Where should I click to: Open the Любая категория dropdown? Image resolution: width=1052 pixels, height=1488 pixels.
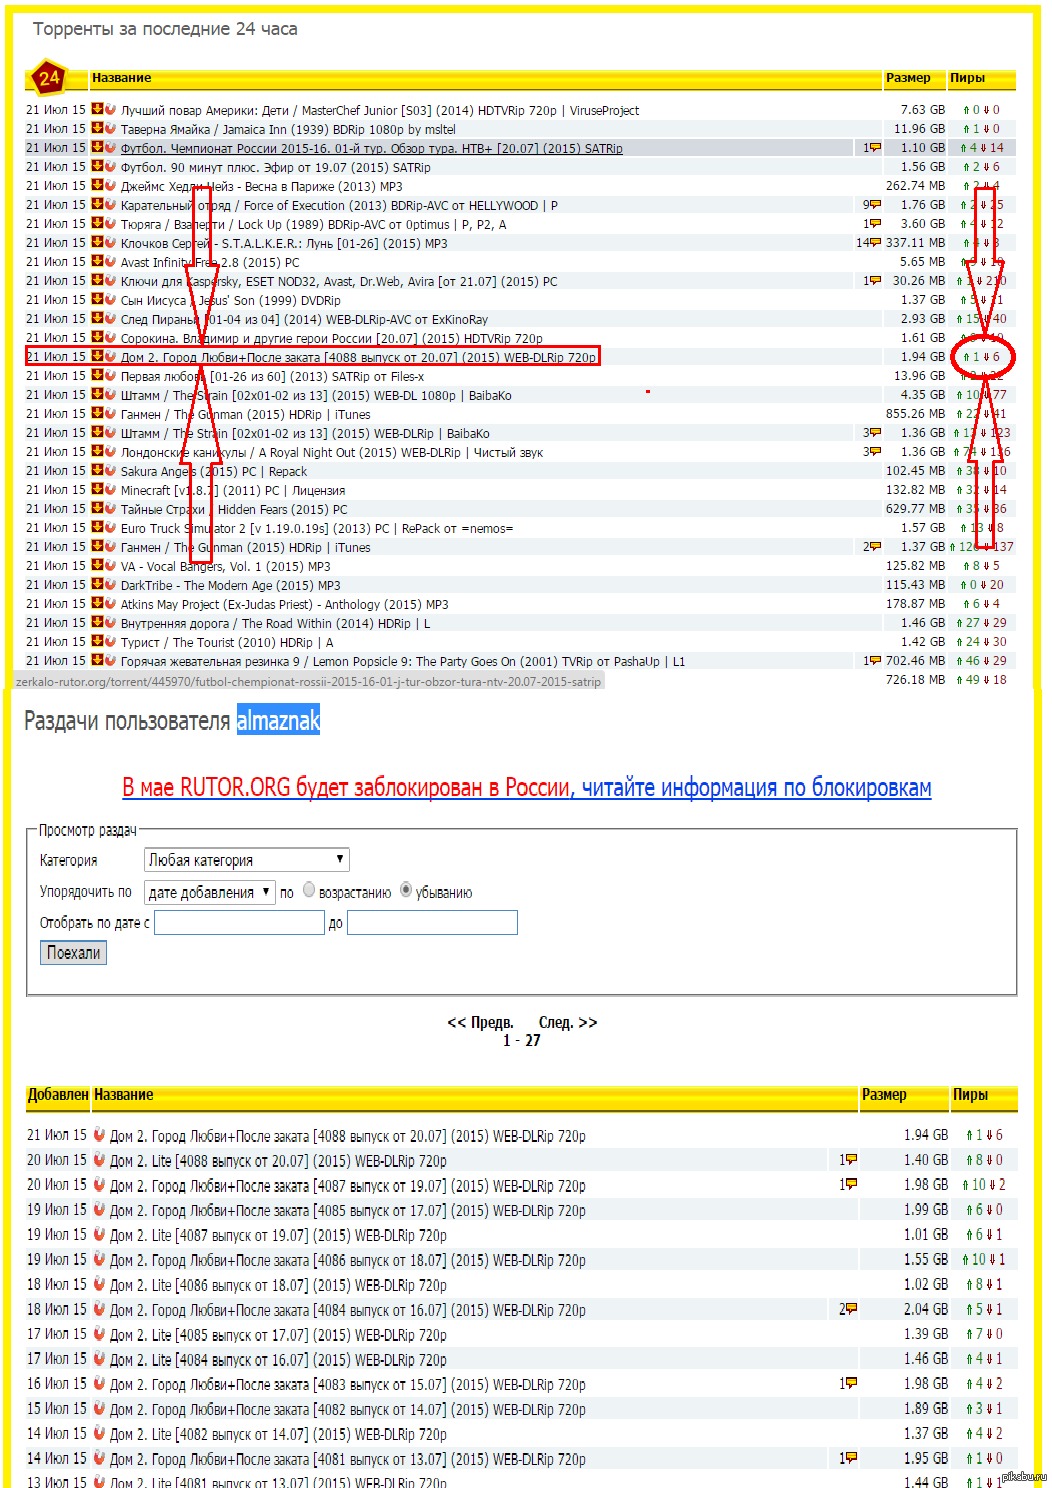click(x=246, y=860)
